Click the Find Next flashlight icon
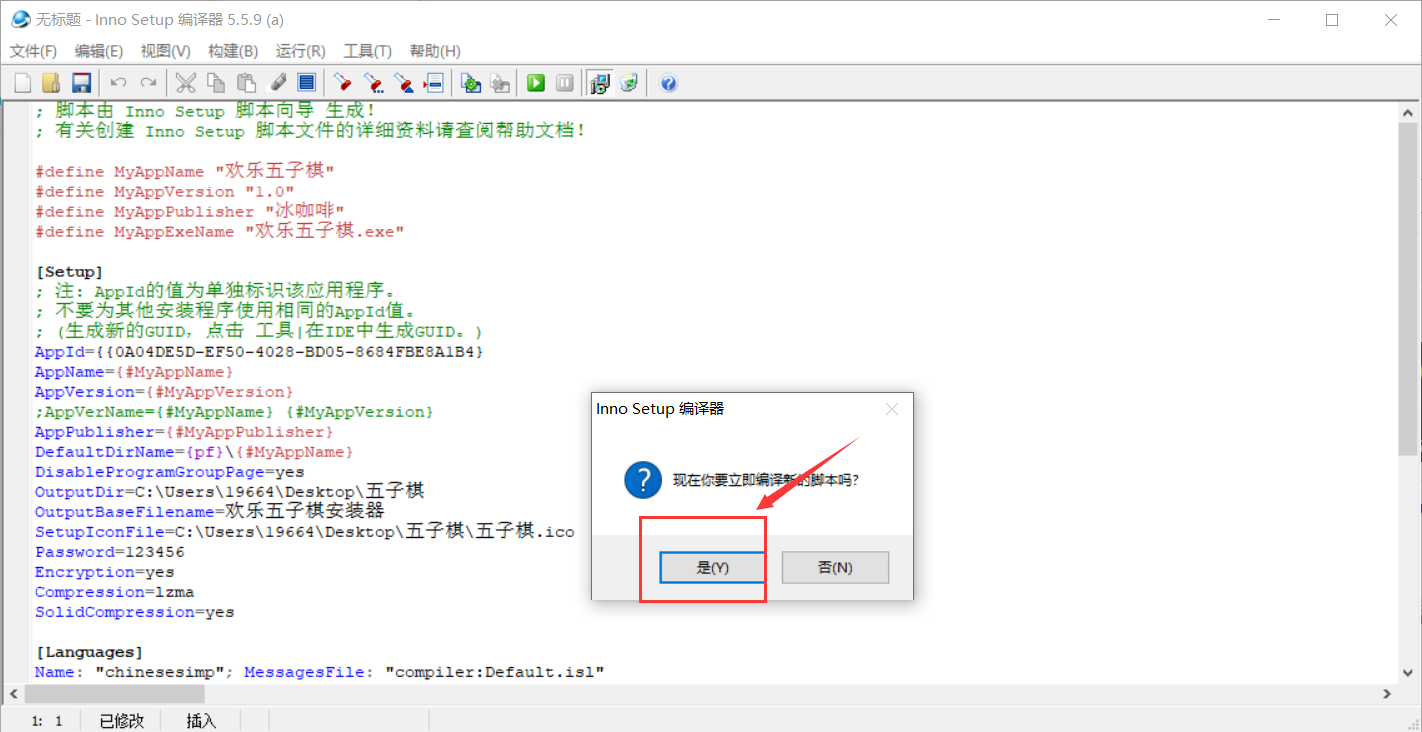This screenshot has width=1422, height=732. 373,83
